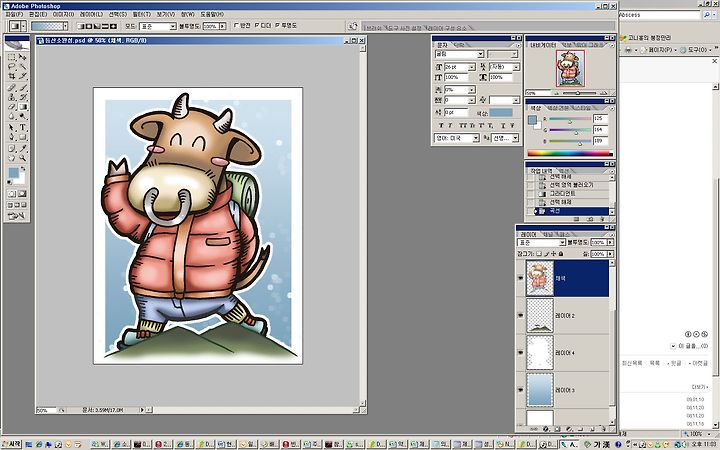The height and width of the screenshot is (450, 720).
Task: Select the Blur tool
Action: (x=11, y=116)
